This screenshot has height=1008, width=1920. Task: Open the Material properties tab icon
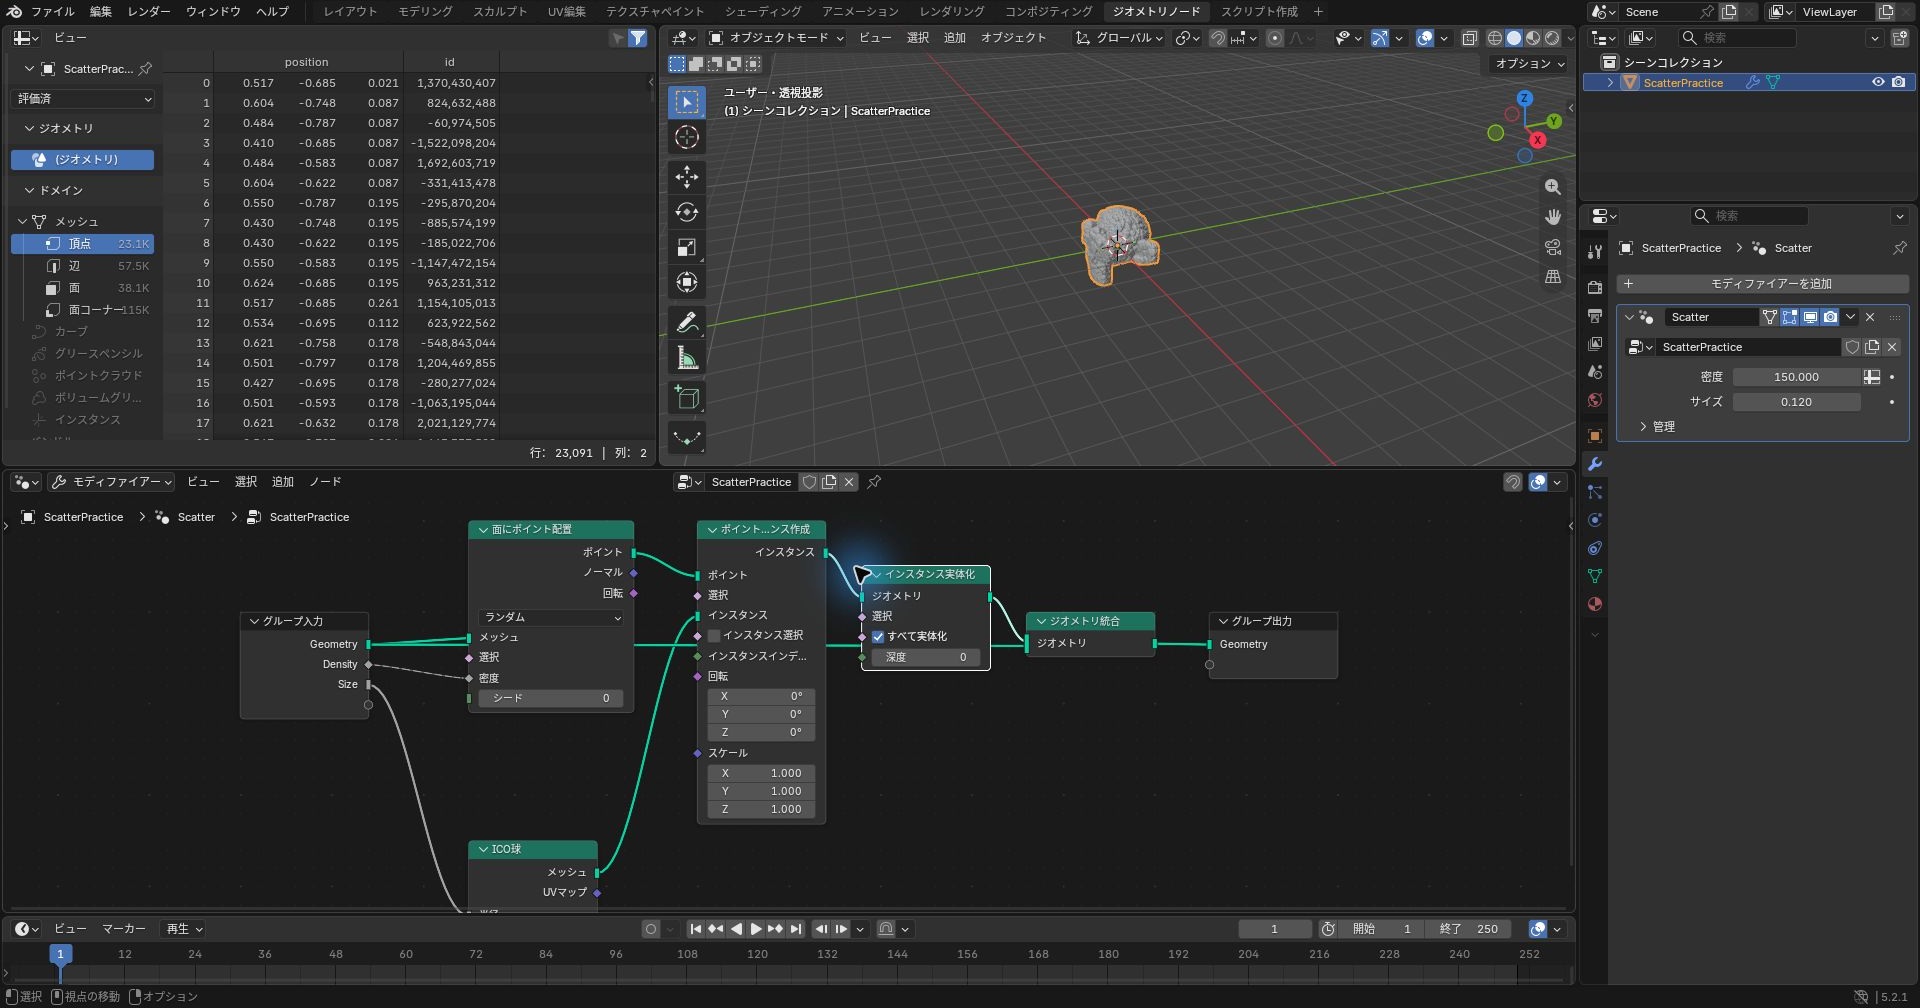pyautogui.click(x=1594, y=604)
